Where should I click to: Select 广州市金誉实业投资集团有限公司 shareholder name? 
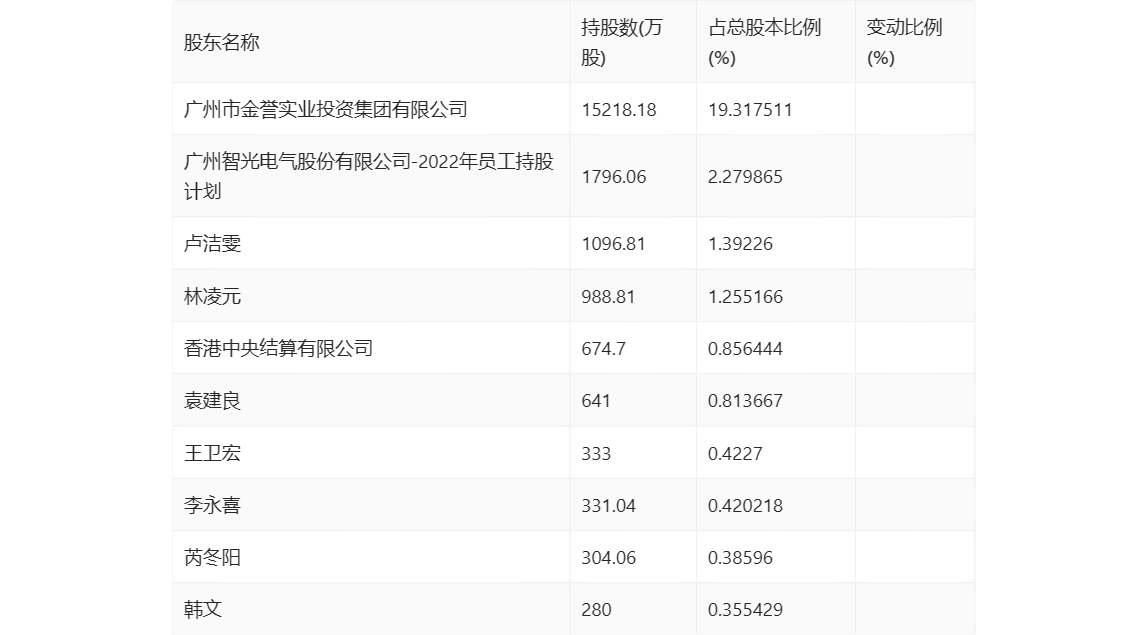(326, 110)
